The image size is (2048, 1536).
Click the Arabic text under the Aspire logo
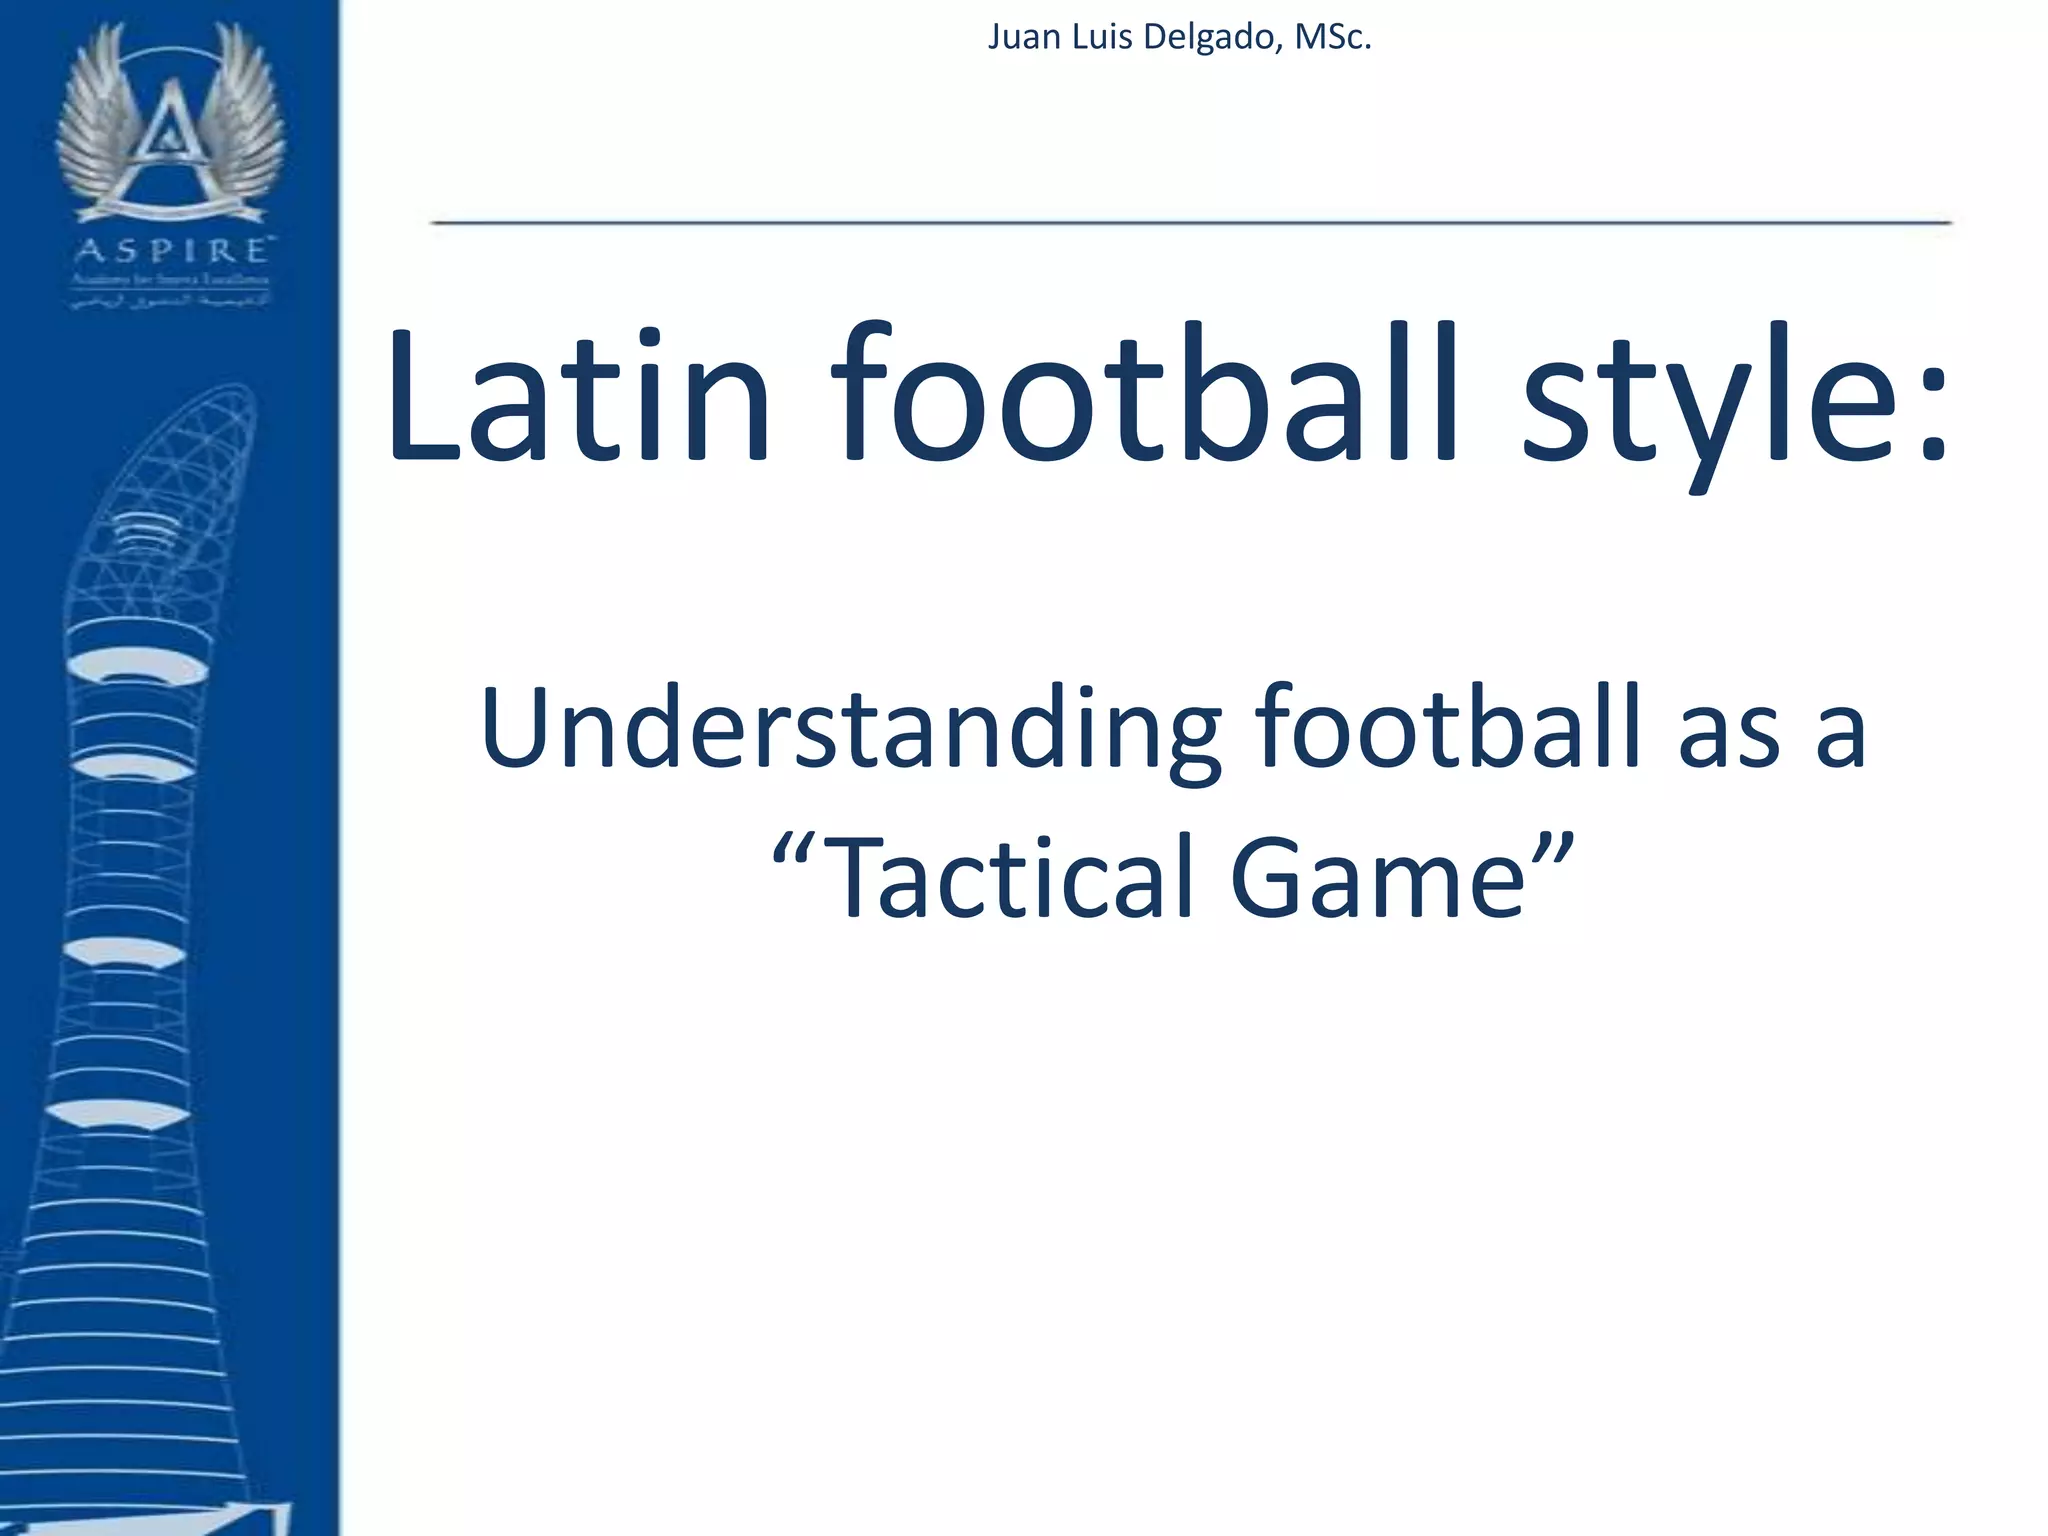170,300
